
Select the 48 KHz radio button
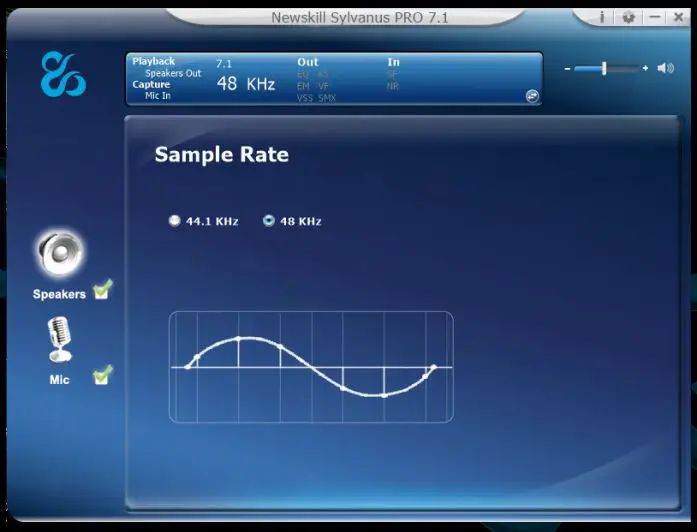pos(268,220)
